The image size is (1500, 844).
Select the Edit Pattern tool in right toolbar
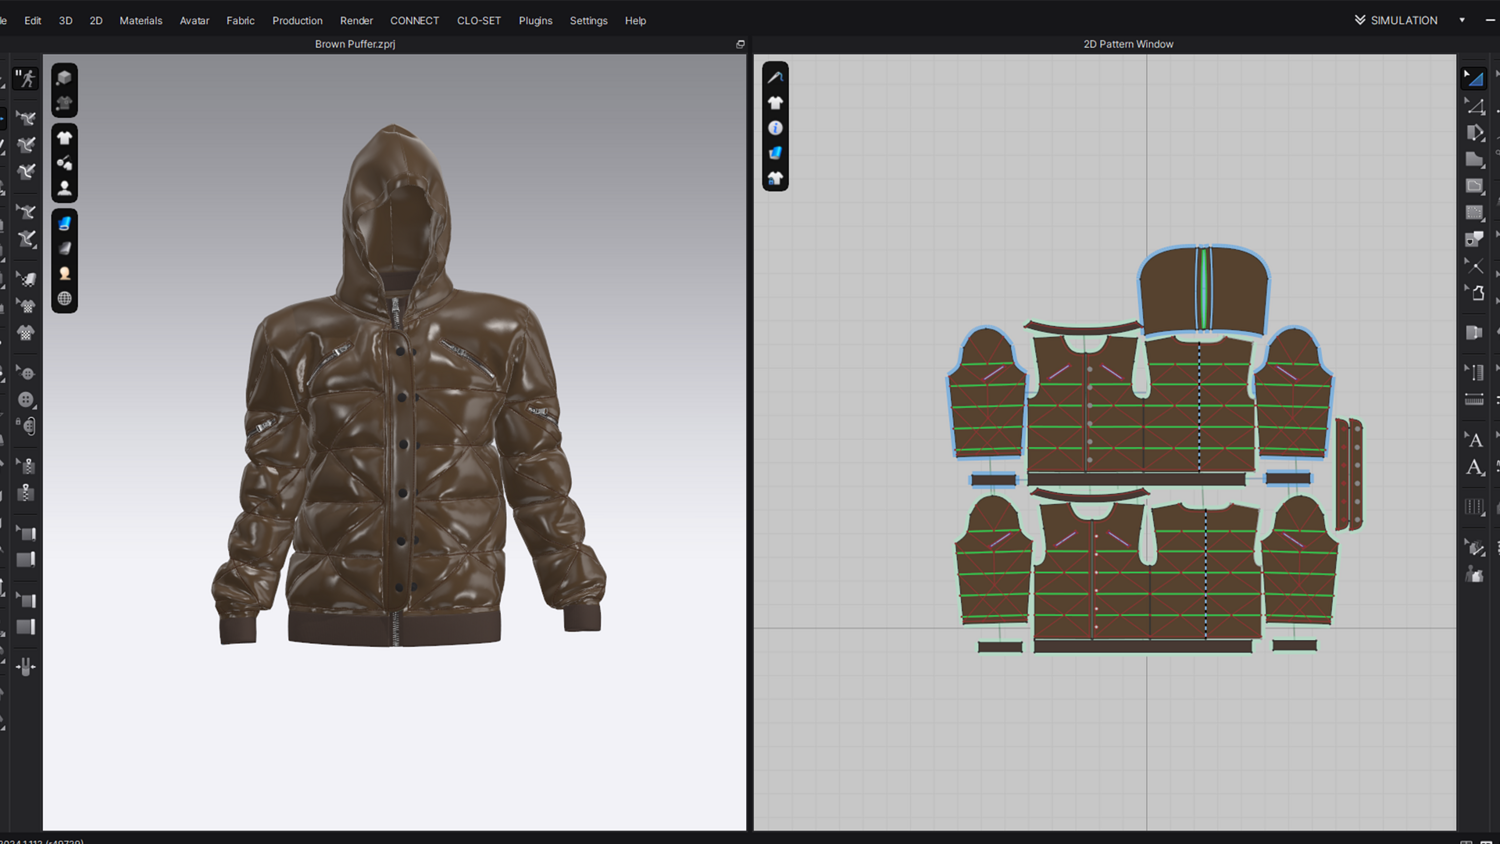pyautogui.click(x=1474, y=105)
